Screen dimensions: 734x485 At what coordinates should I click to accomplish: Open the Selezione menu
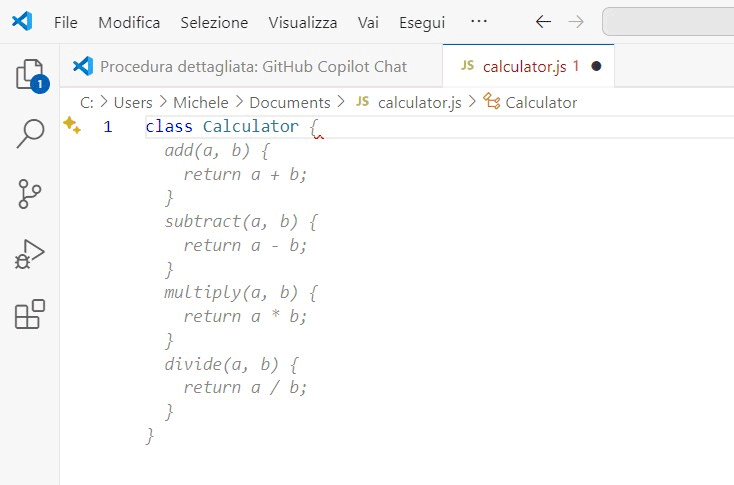[214, 22]
